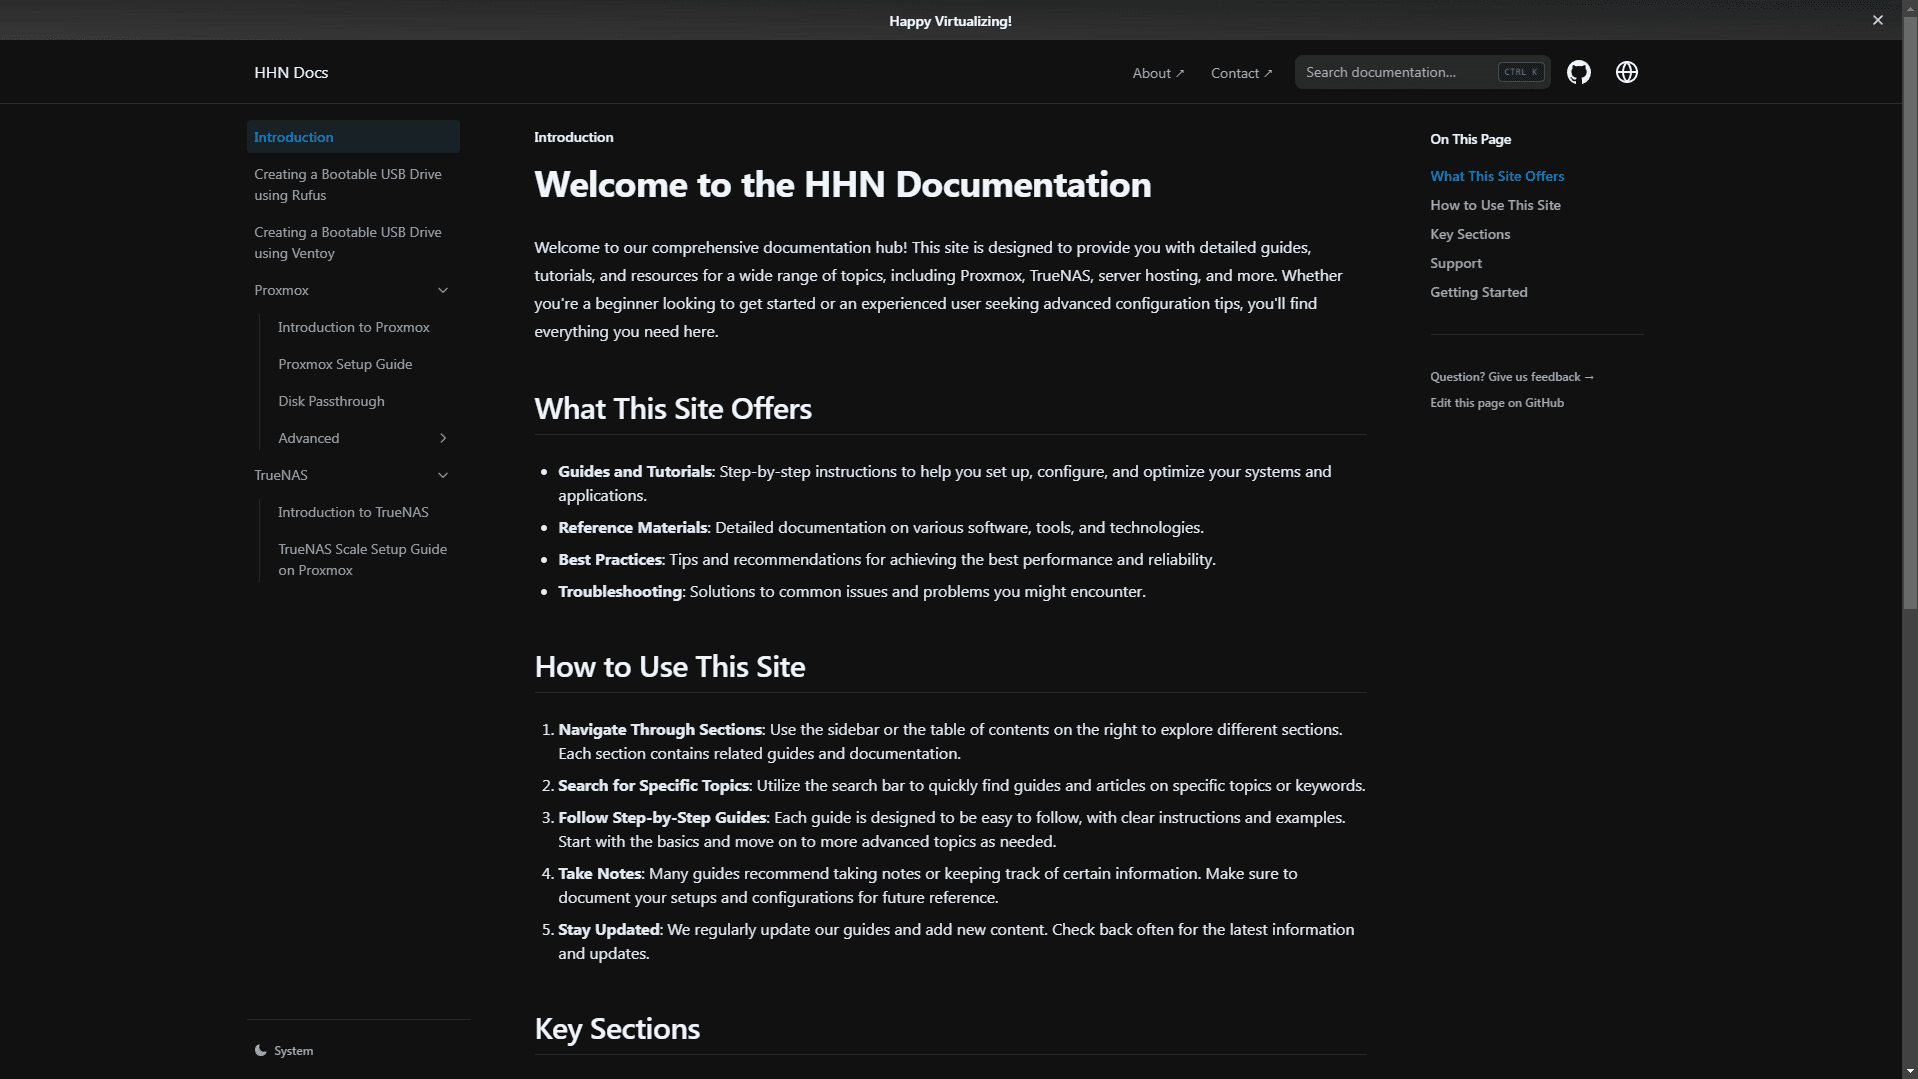Viewport: 1918px width, 1079px height.
Task: Collapse the Proxmox section chevron
Action: click(x=443, y=290)
